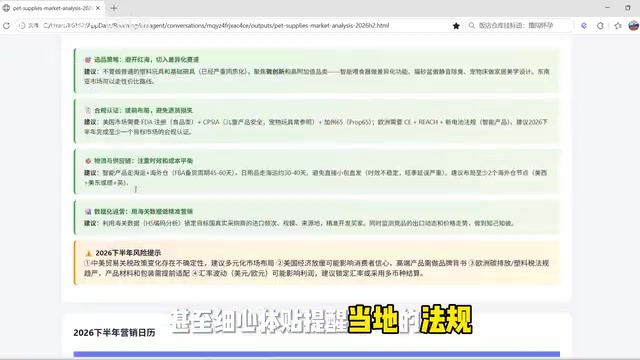Click the magnifier icon in the search box
The width and height of the screenshot is (640, 360).
click(472, 25)
